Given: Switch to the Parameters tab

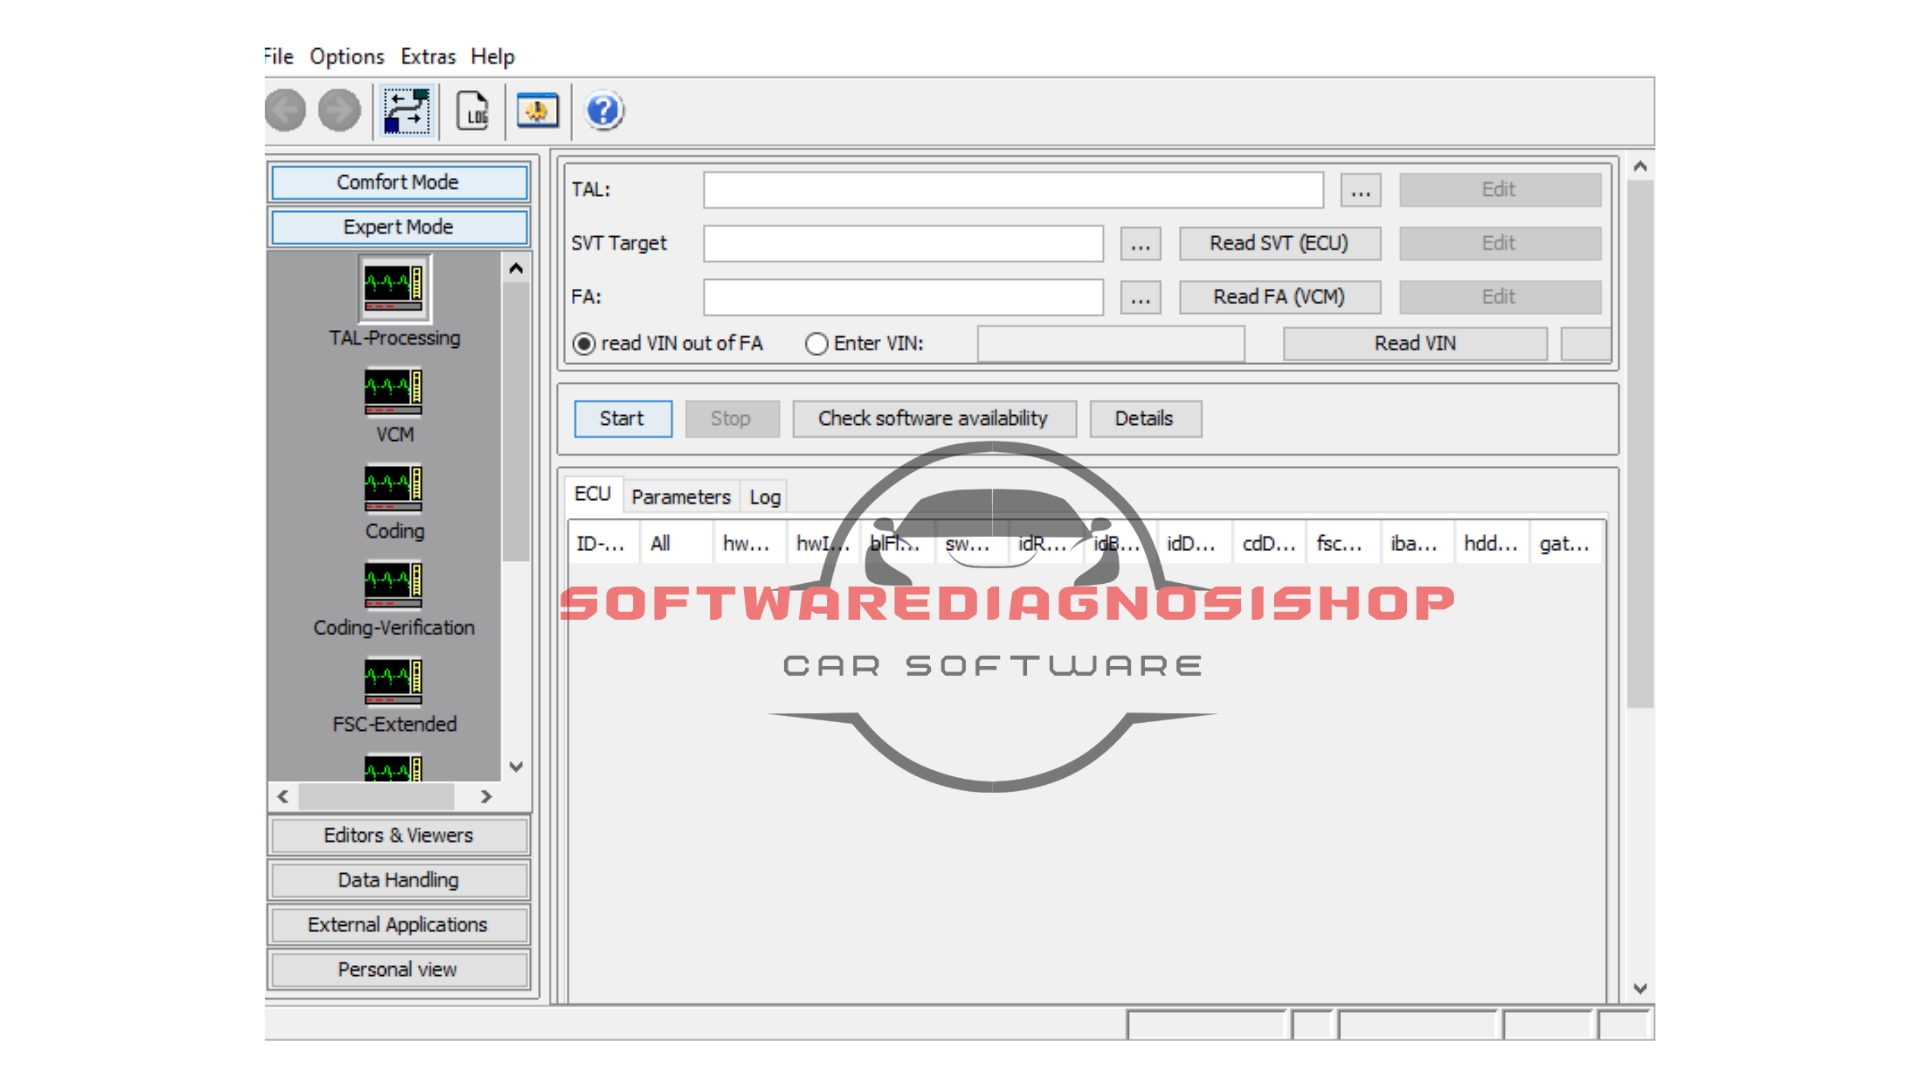Looking at the screenshot, I should tap(681, 497).
